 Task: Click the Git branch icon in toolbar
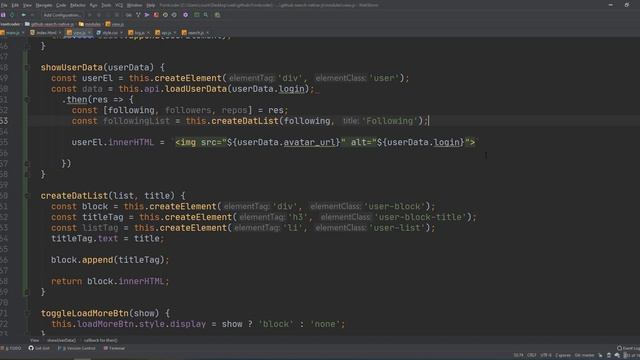(x=138, y=15)
